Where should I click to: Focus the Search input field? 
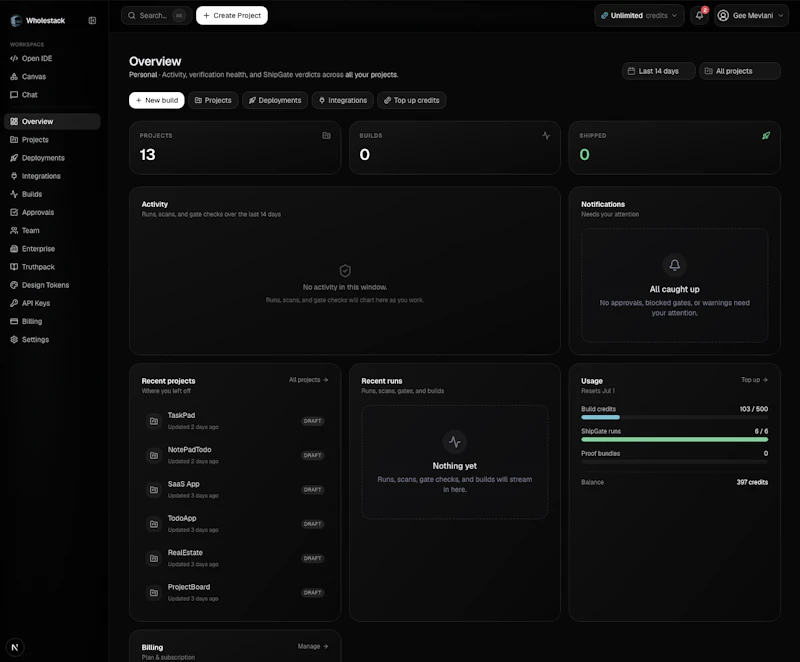pyautogui.click(x=157, y=15)
